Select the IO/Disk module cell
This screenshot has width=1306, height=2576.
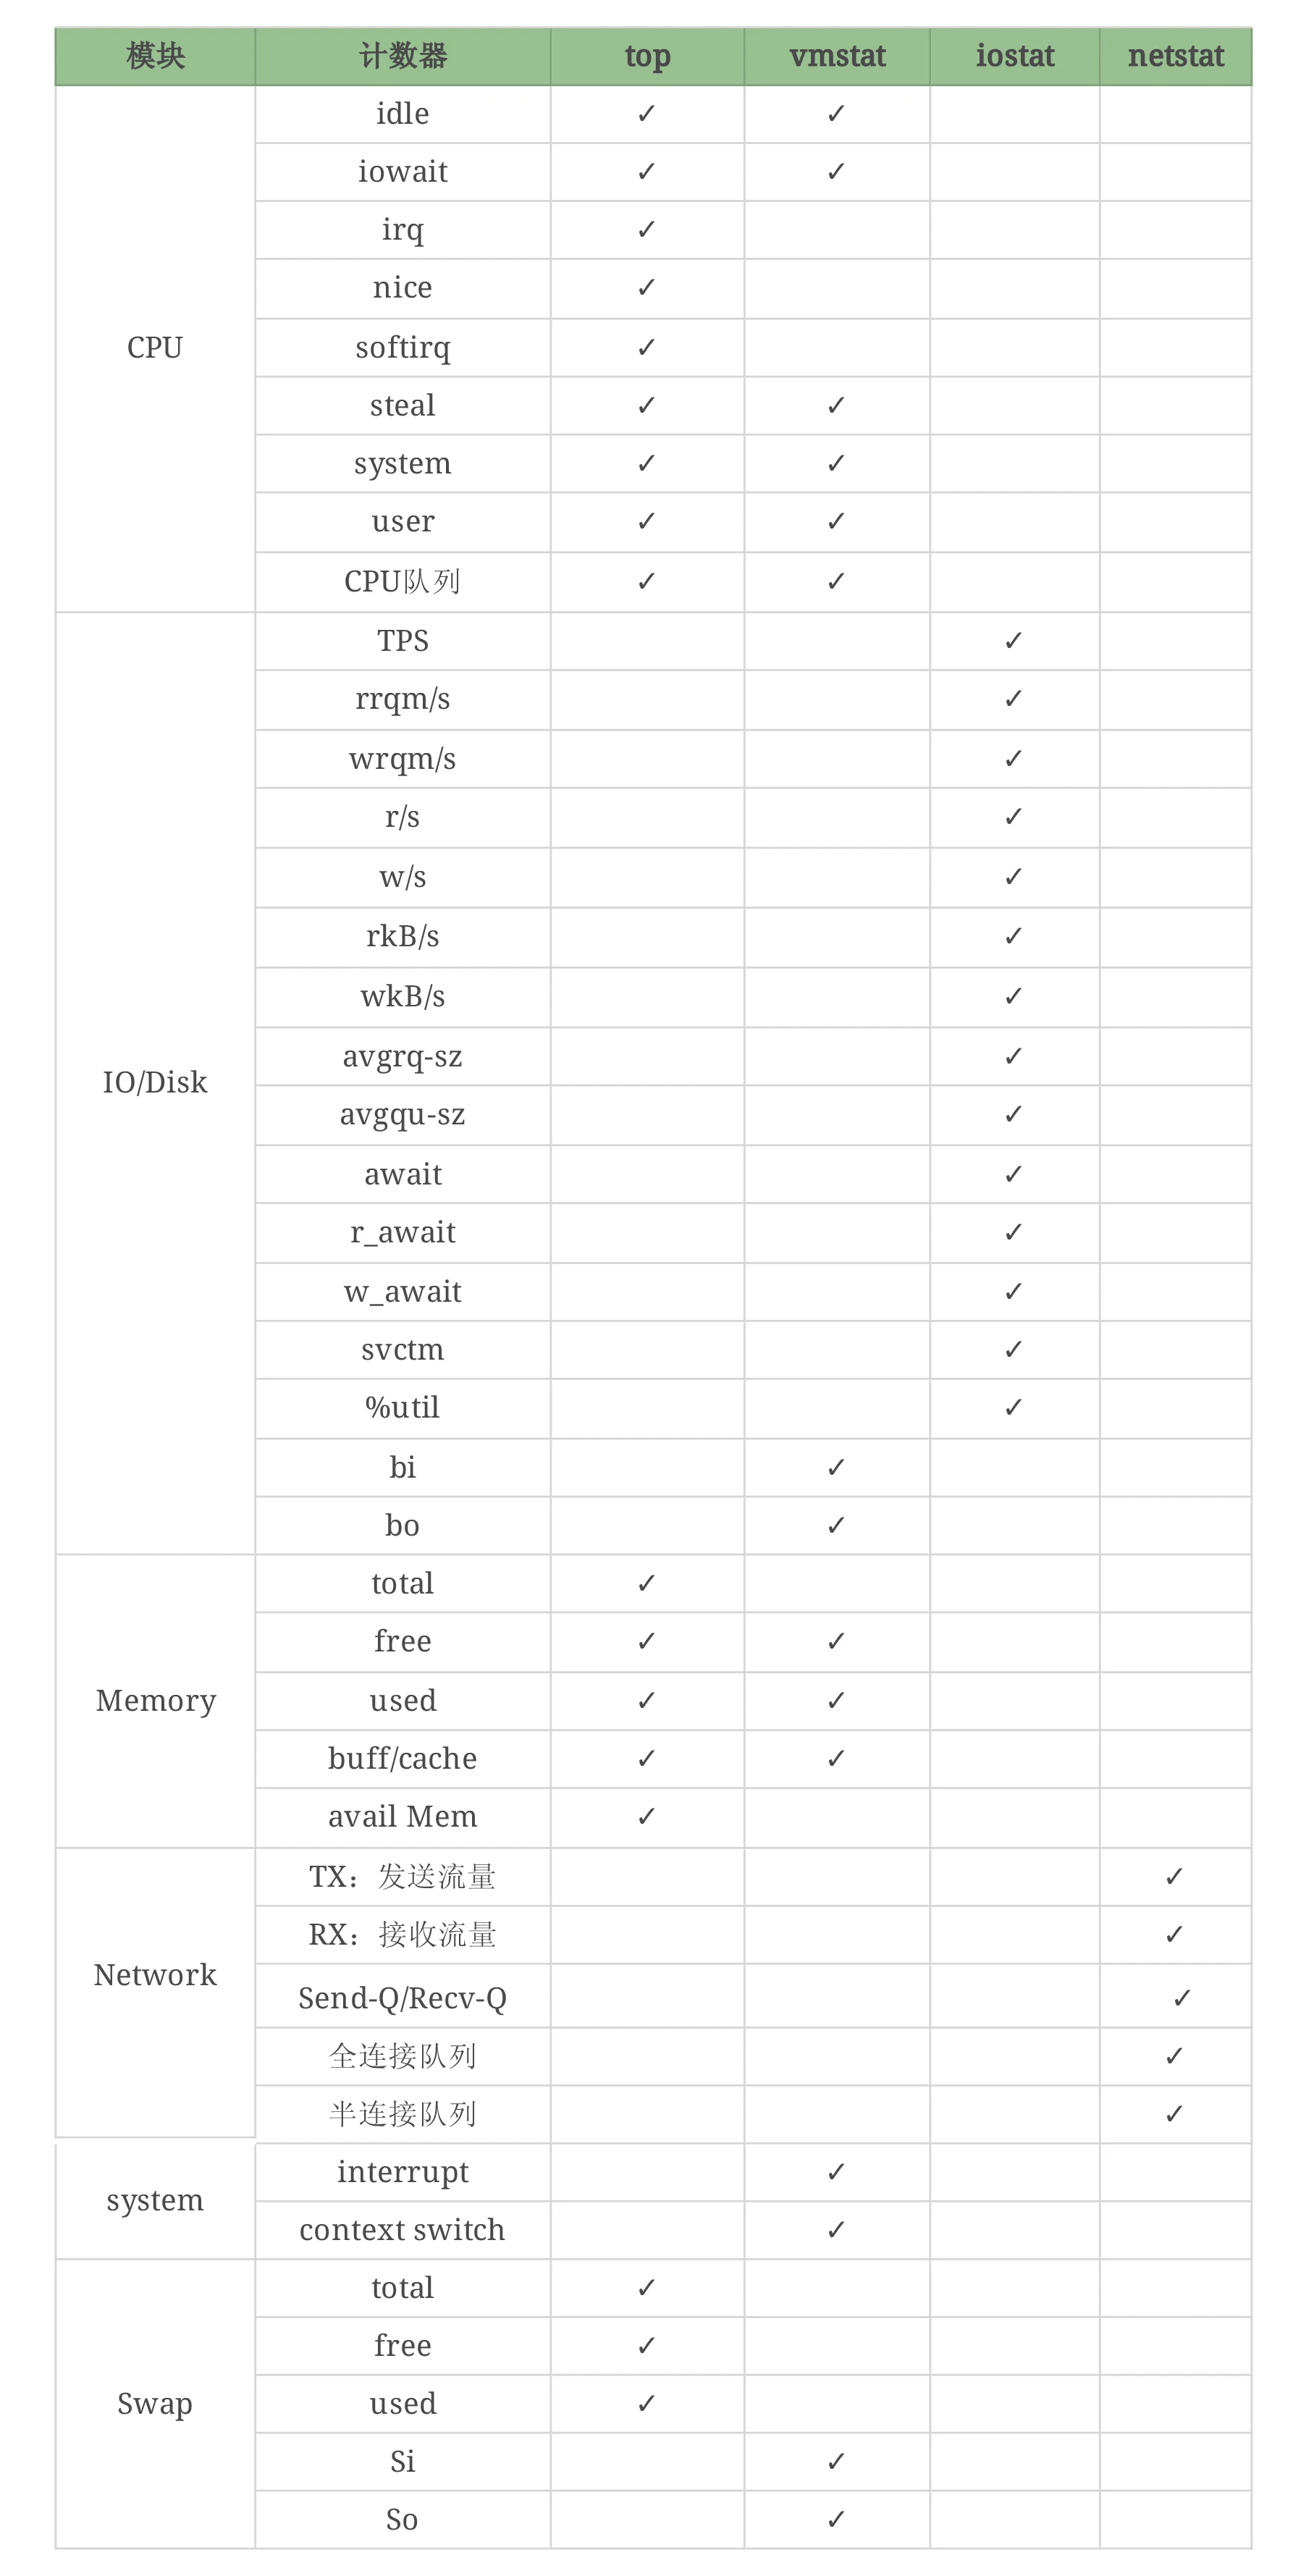pyautogui.click(x=155, y=1082)
